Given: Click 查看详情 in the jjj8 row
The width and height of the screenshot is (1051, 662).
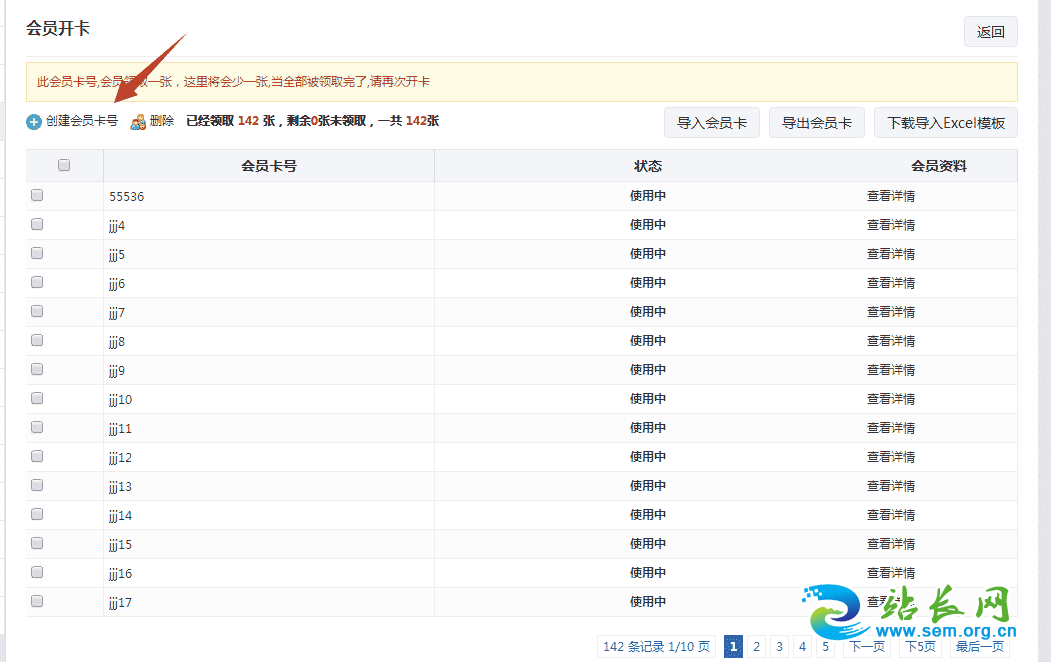Looking at the screenshot, I should (891, 340).
